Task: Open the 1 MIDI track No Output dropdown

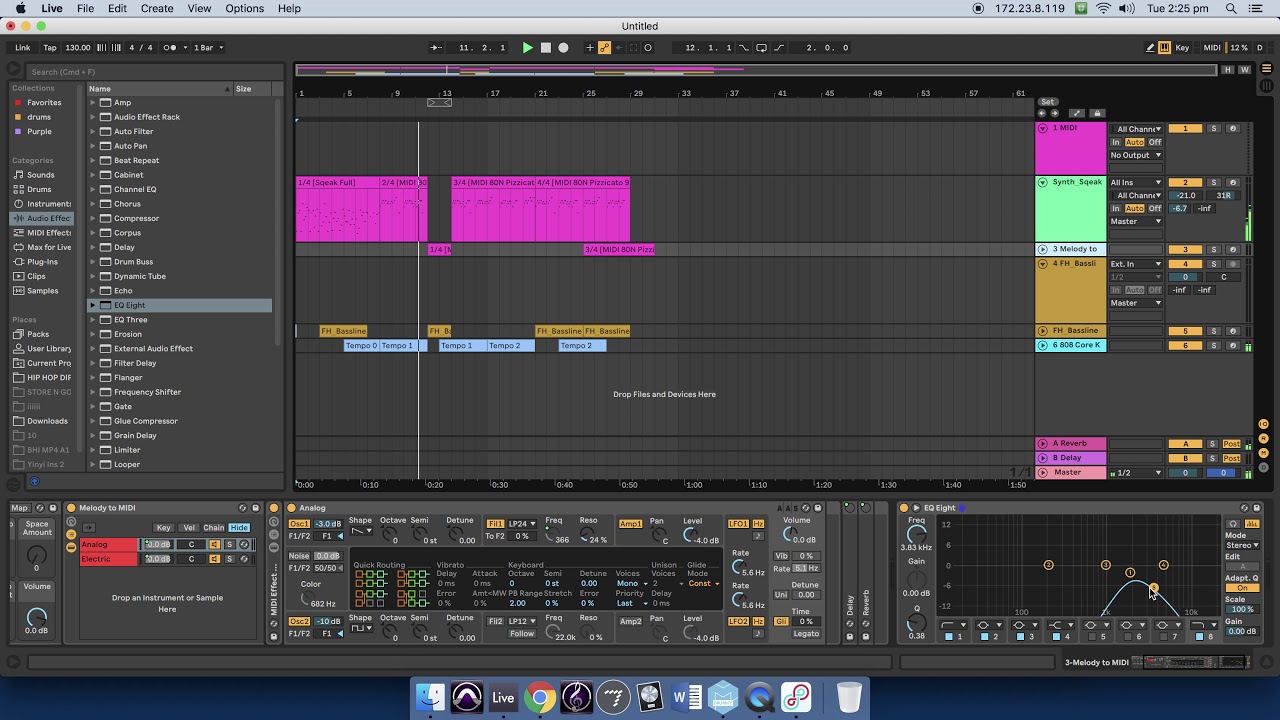Action: pyautogui.click(x=1136, y=155)
